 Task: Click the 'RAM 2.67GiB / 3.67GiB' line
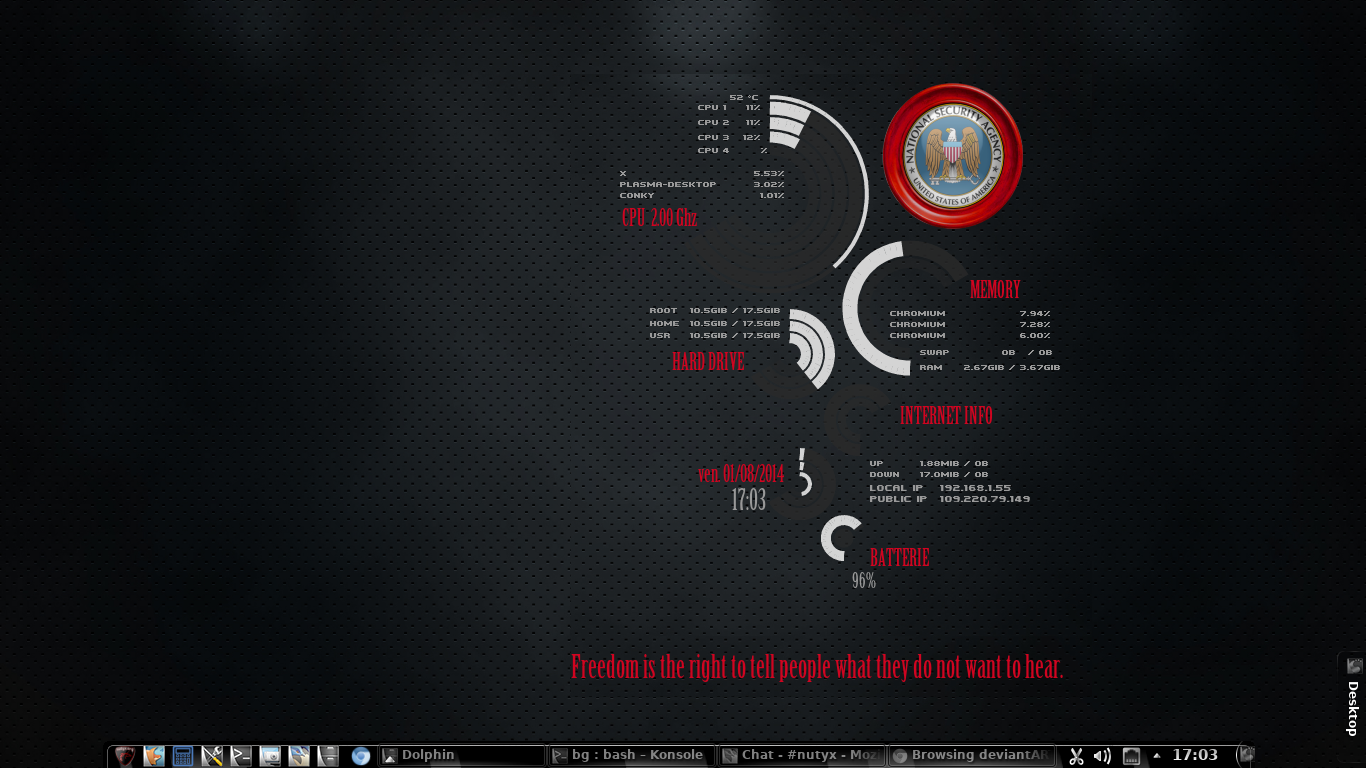[990, 367]
